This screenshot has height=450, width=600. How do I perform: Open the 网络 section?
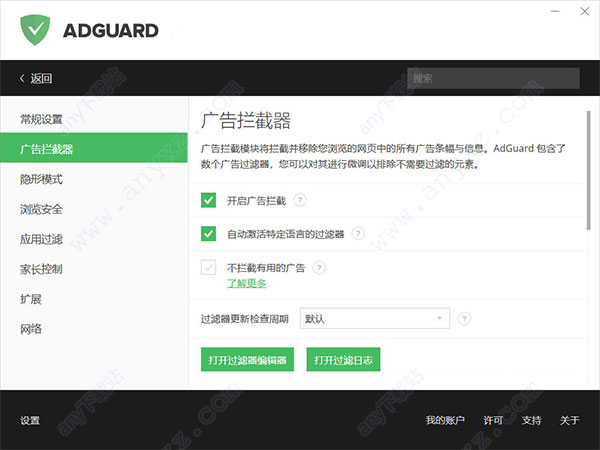pos(94,329)
